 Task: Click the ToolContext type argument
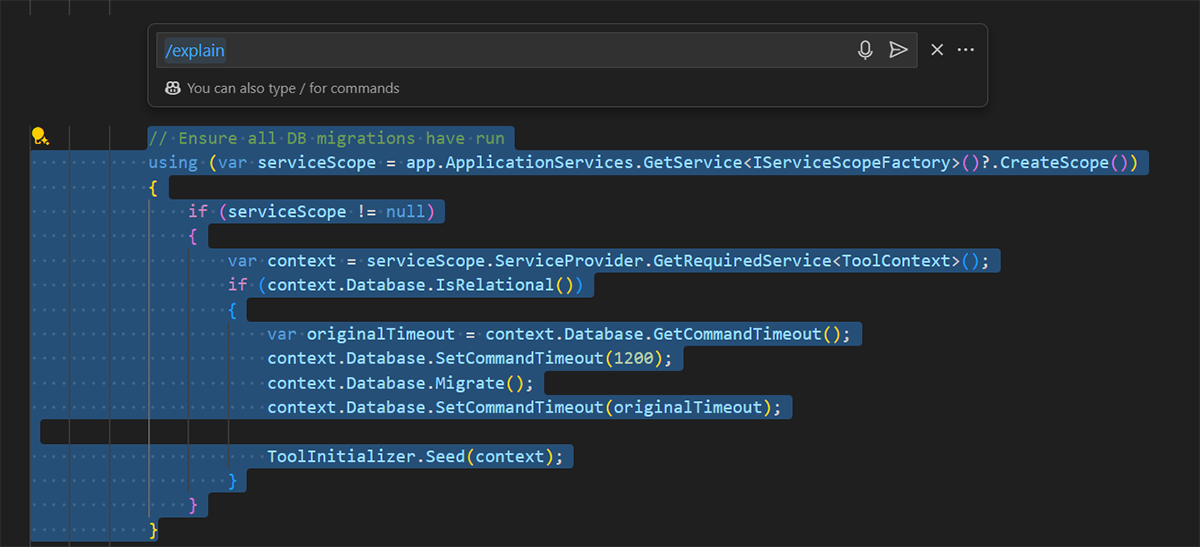[x=895, y=261]
